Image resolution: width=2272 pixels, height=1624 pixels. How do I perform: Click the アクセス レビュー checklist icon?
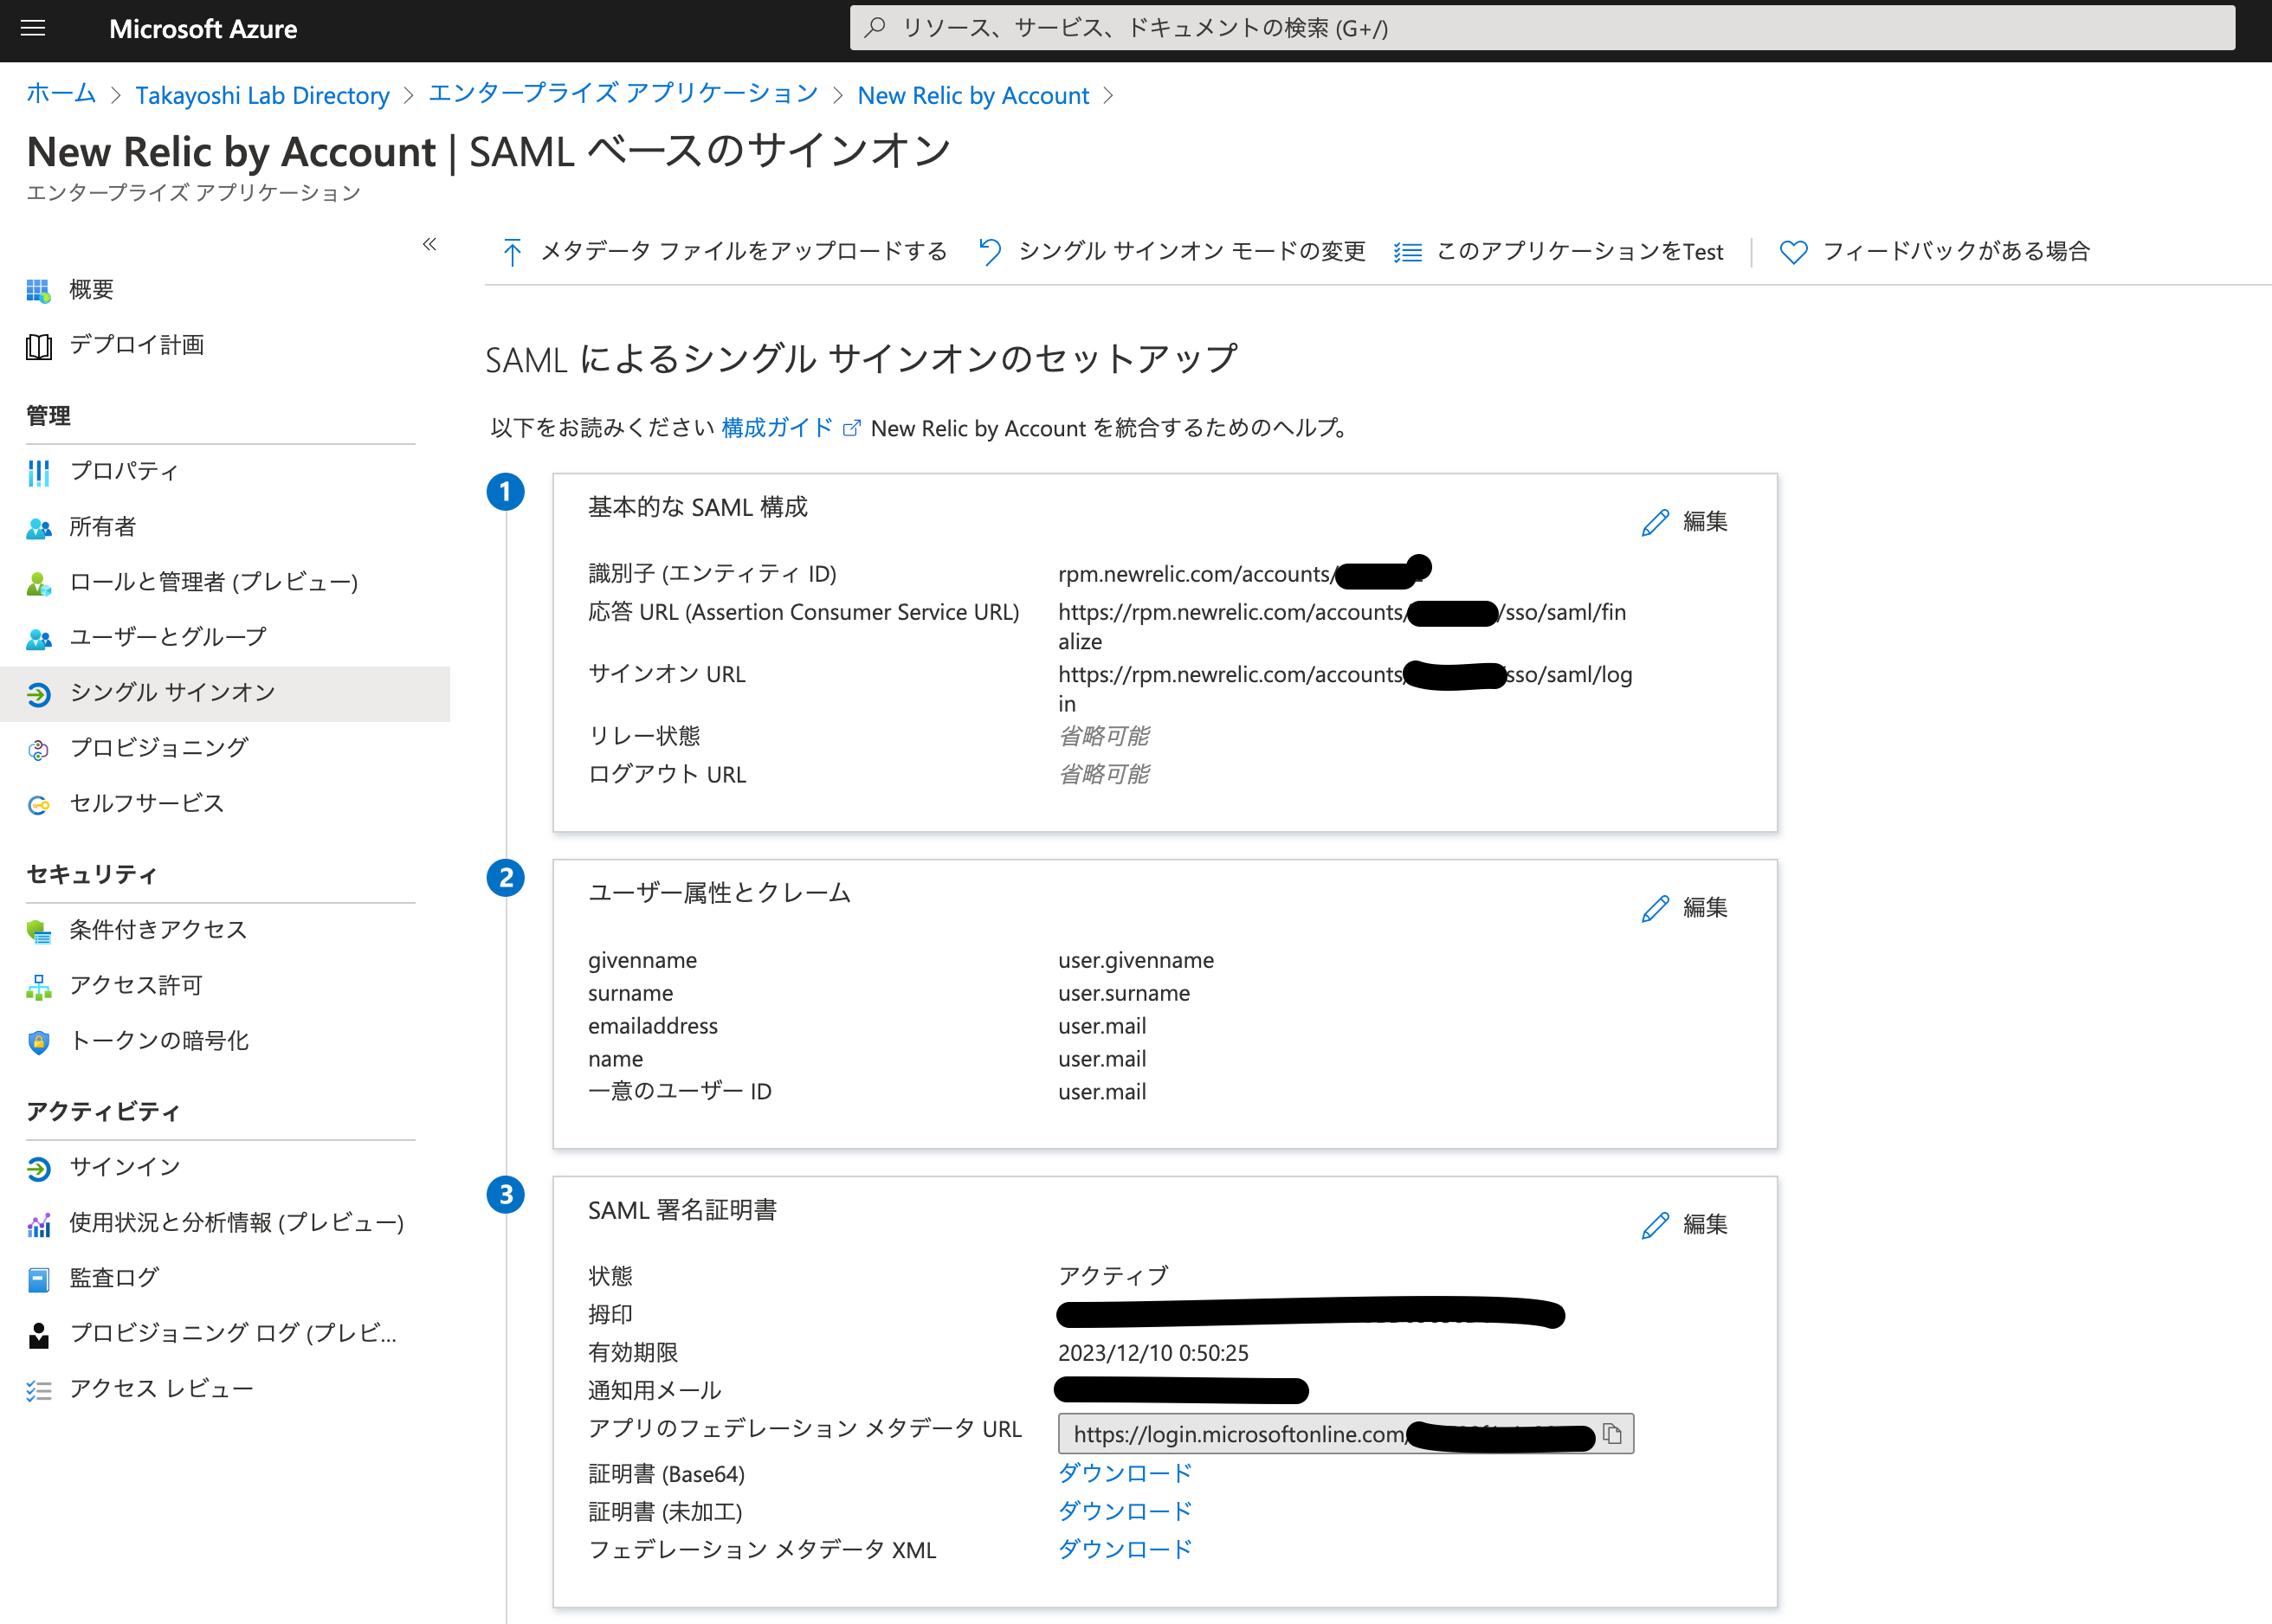(38, 1390)
